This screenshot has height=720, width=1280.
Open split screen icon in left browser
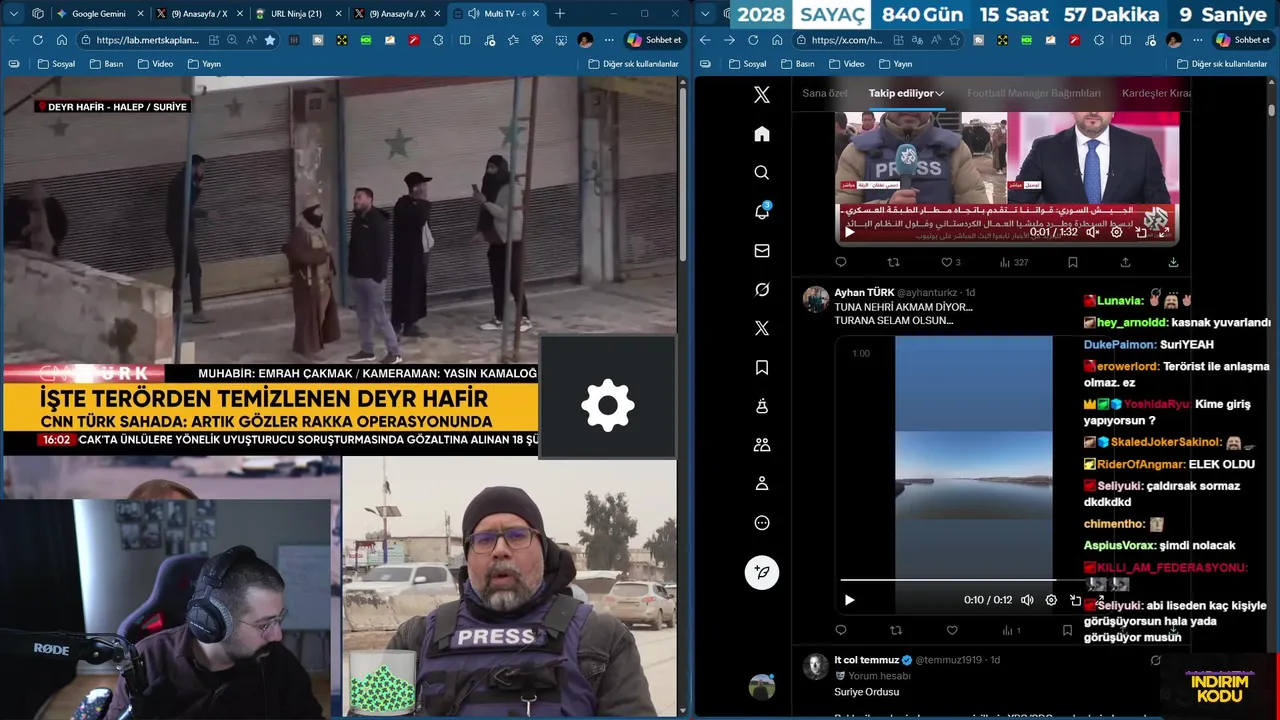click(x=465, y=40)
